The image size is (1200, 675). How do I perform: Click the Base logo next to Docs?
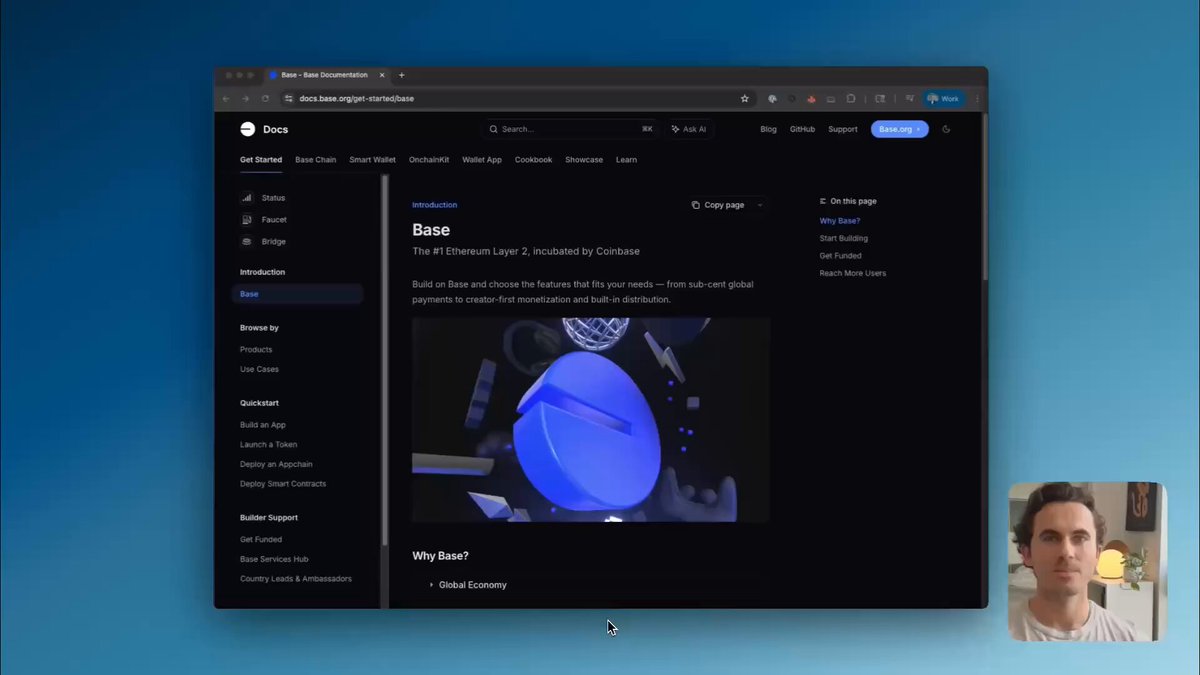248,129
